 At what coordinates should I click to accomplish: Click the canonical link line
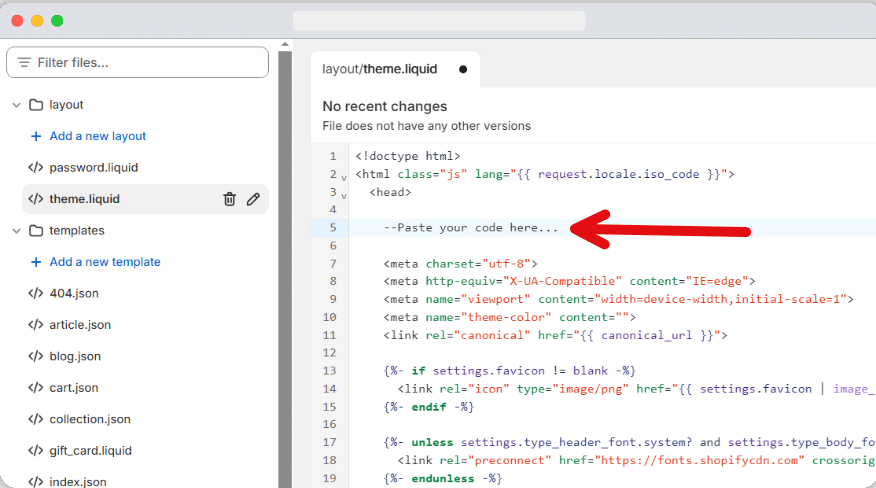pos(555,335)
